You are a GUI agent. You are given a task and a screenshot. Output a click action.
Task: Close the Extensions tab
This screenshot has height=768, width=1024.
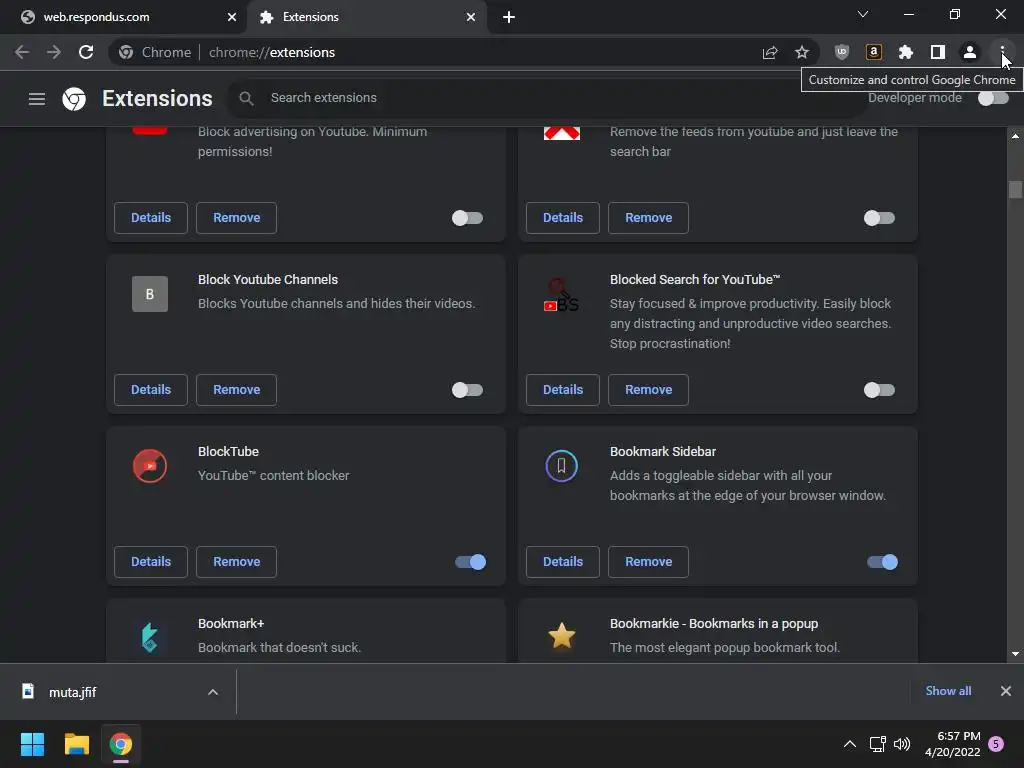tap(471, 17)
